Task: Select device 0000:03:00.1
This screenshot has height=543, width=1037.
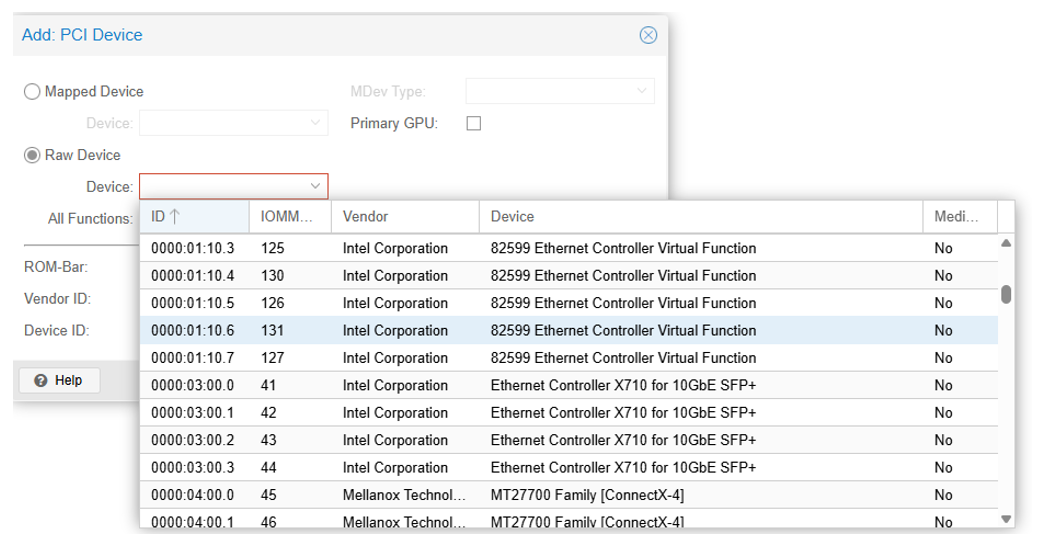Action: 569,413
